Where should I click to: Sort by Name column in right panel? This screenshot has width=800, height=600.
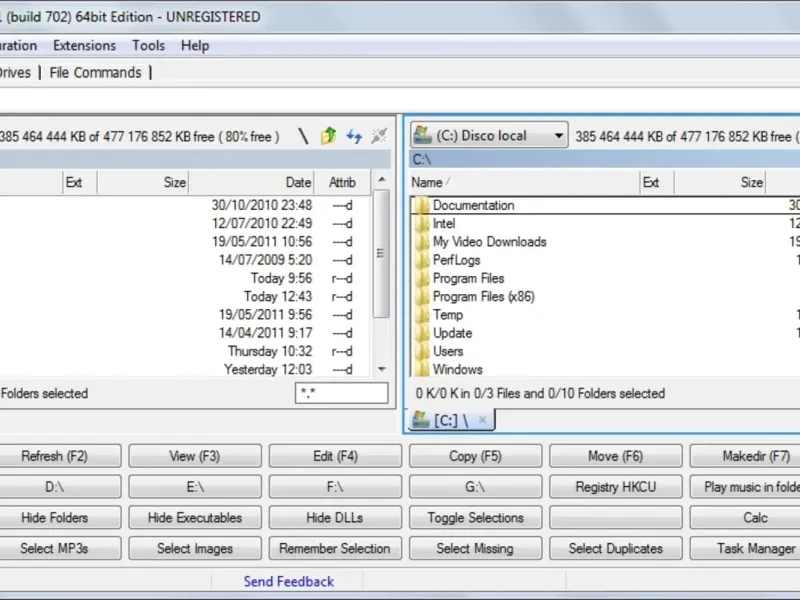[x=524, y=183]
